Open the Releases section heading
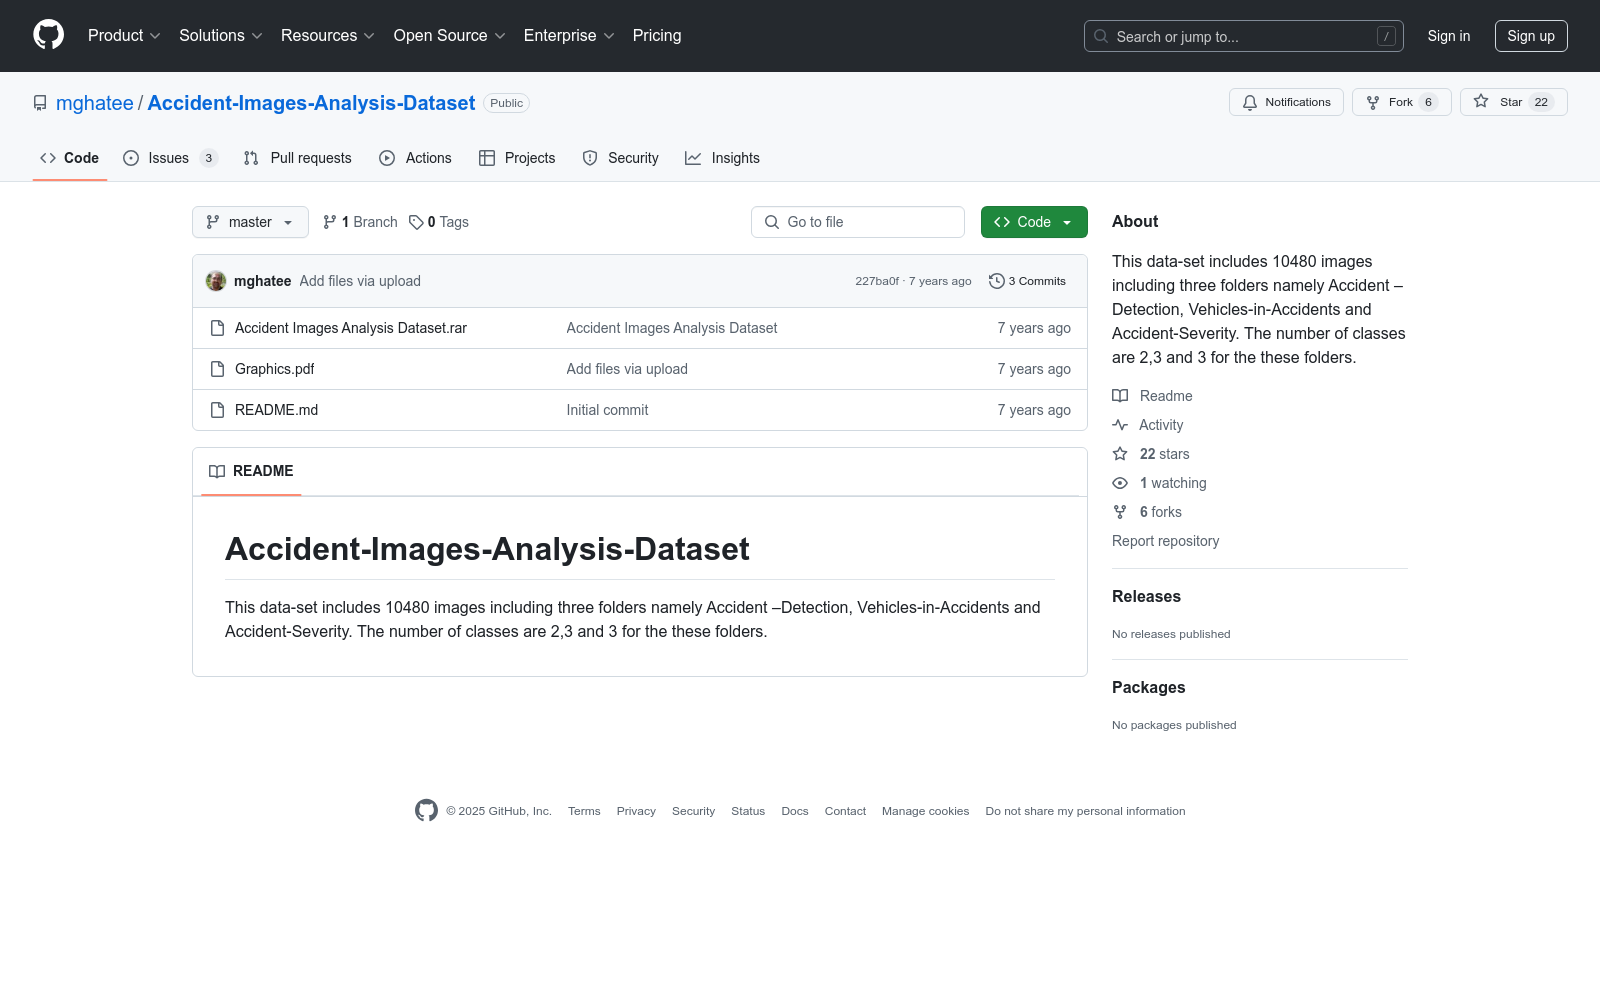This screenshot has width=1600, height=1000. (x=1146, y=597)
